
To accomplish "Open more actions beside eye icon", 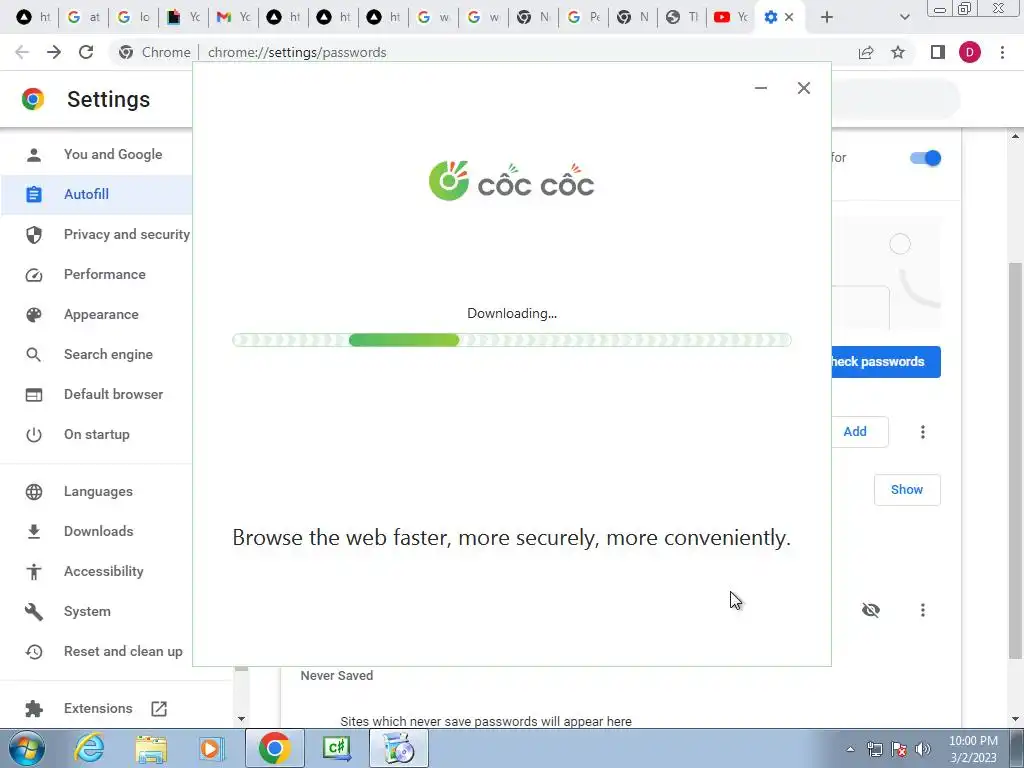I will coord(923,610).
